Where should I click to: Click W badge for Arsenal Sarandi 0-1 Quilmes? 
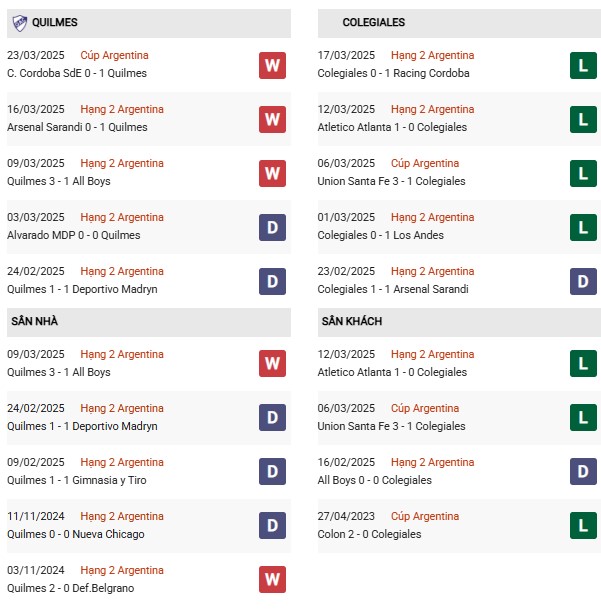tap(272, 119)
